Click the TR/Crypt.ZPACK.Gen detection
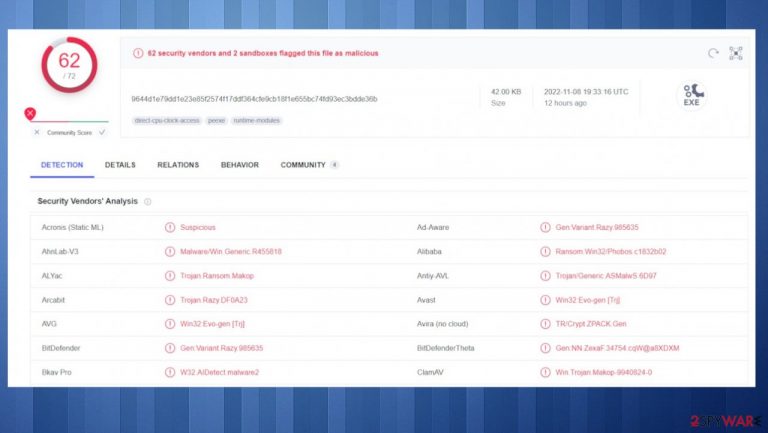The image size is (768, 433). [591, 324]
